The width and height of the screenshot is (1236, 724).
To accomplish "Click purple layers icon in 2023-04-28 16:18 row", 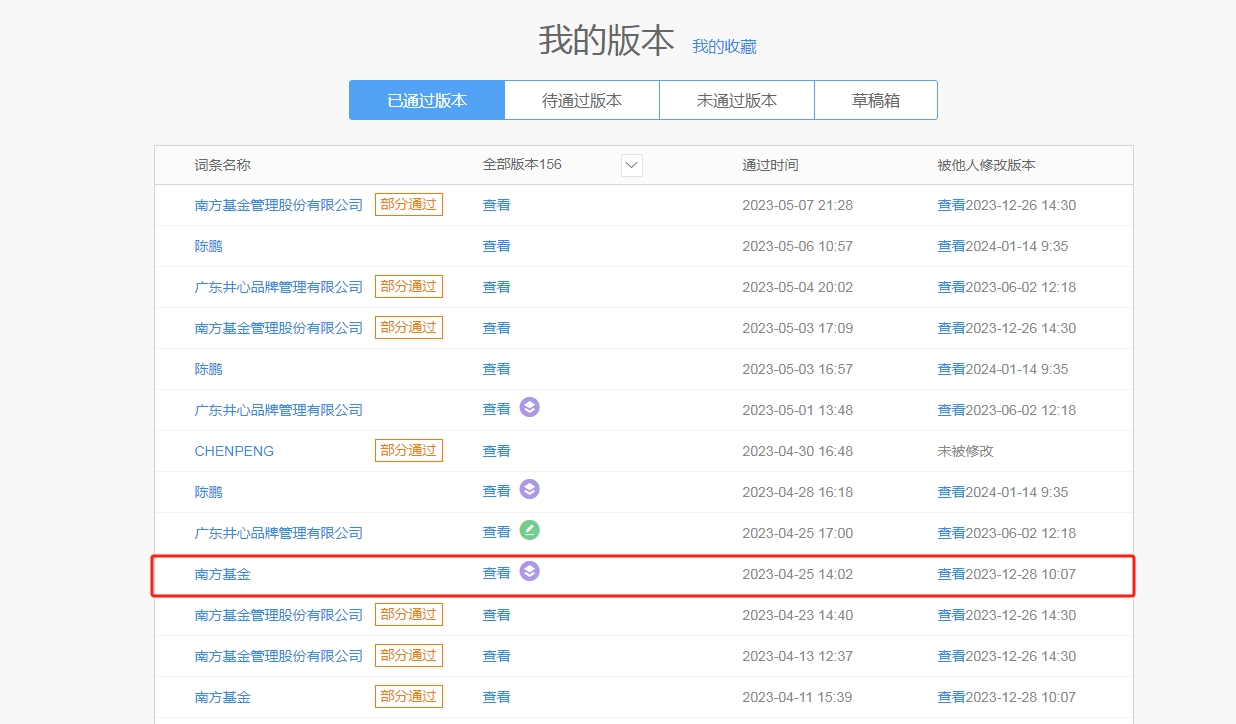I will pyautogui.click(x=530, y=490).
